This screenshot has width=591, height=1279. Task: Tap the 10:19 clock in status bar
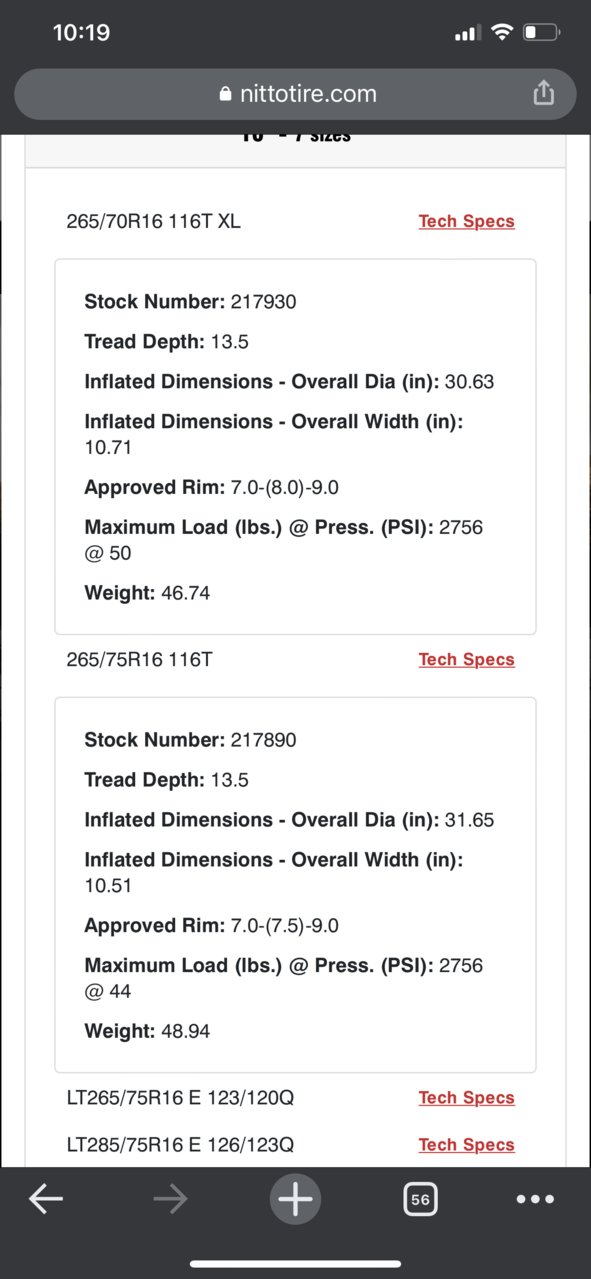(80, 33)
